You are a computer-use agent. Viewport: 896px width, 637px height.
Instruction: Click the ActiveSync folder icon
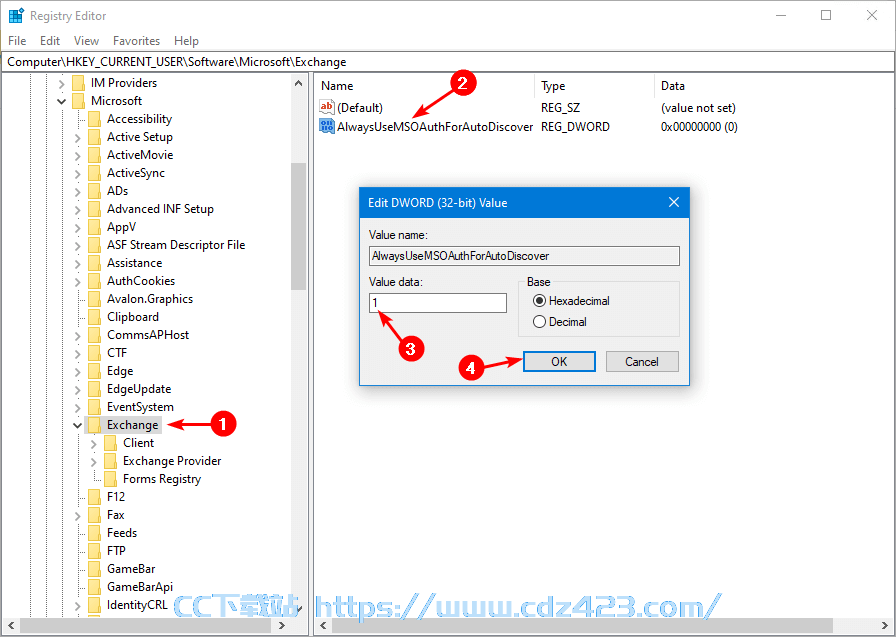95,173
